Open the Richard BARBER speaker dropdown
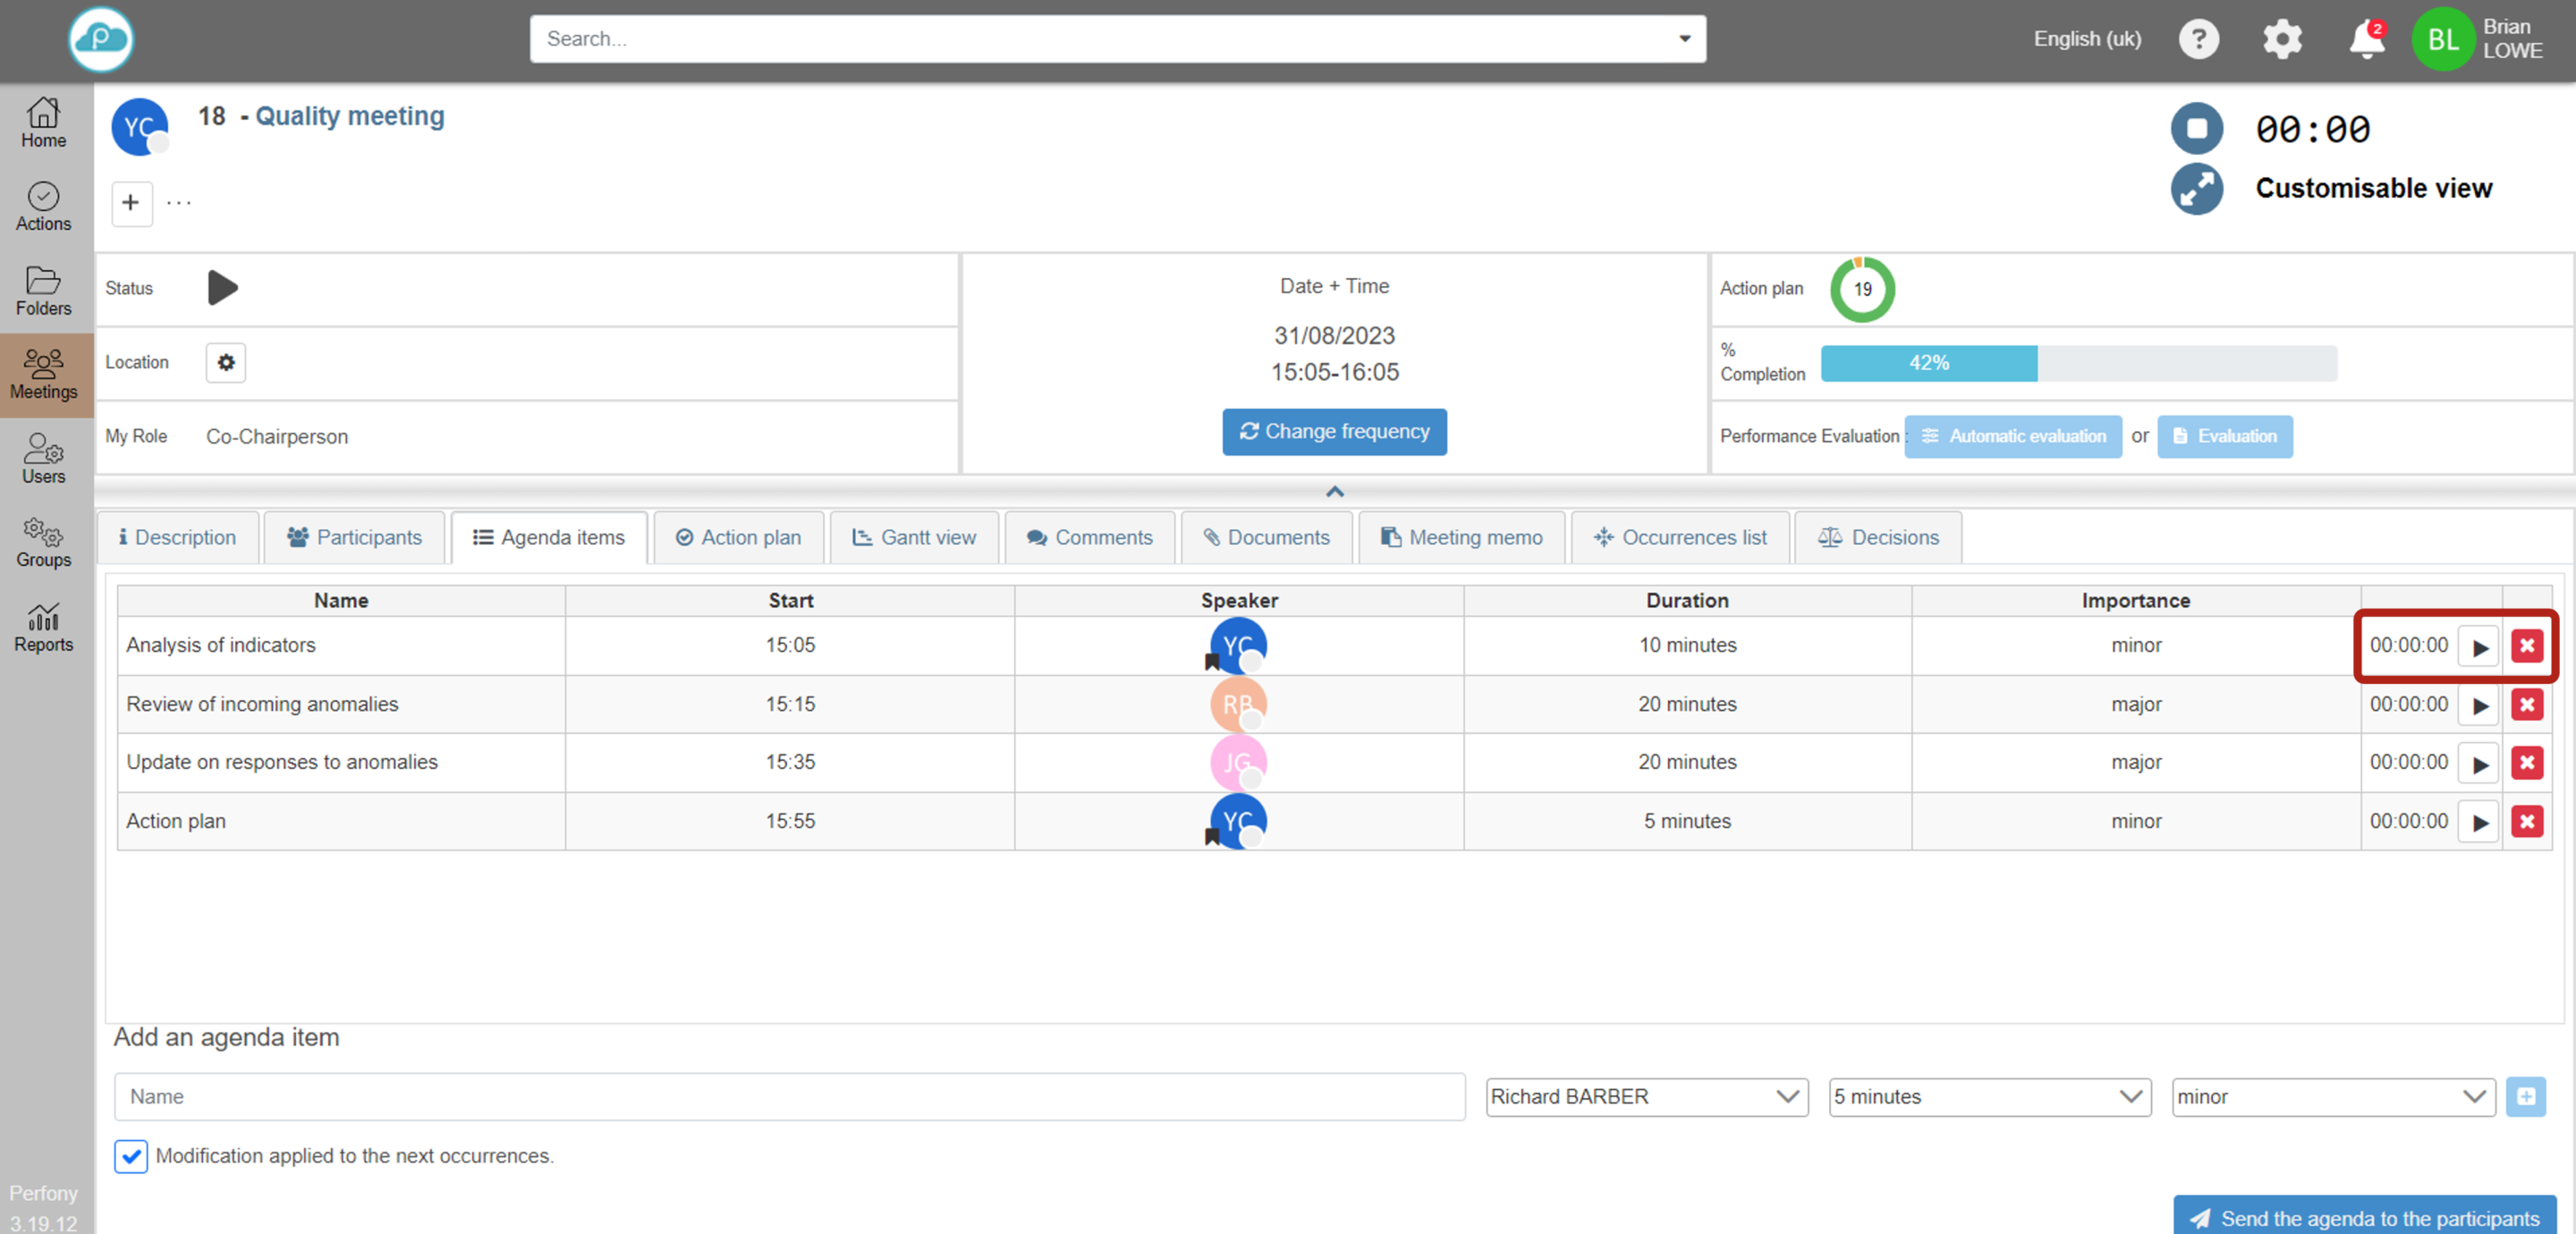 point(1646,1097)
